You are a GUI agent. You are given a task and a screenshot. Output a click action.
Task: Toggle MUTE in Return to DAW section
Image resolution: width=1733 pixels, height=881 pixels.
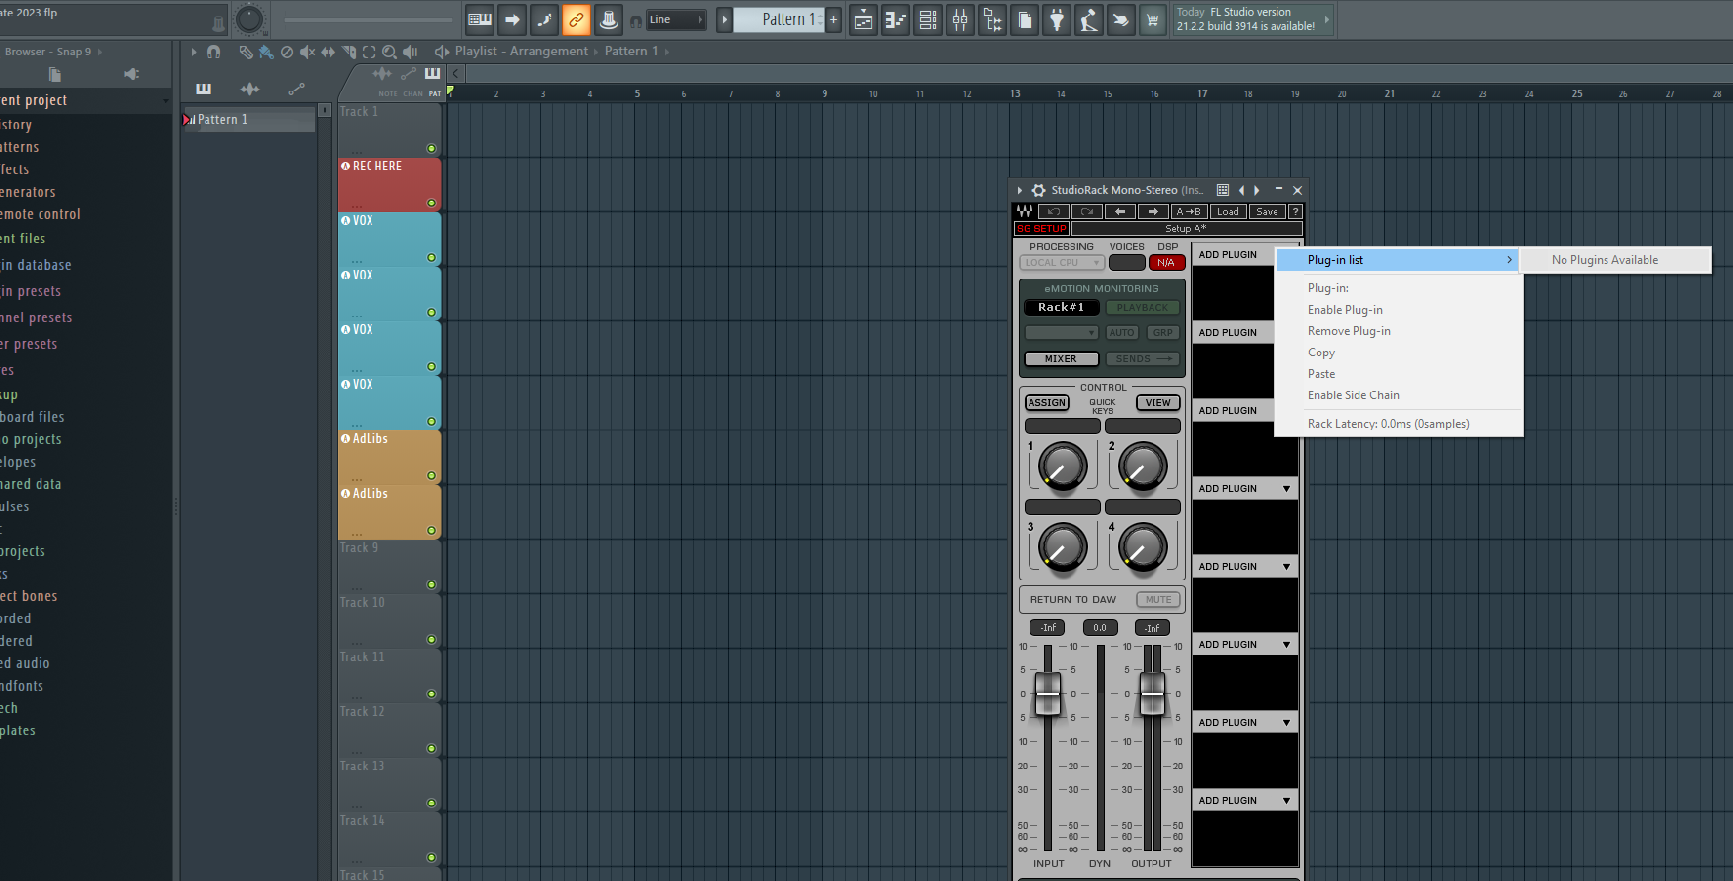[x=1158, y=600]
